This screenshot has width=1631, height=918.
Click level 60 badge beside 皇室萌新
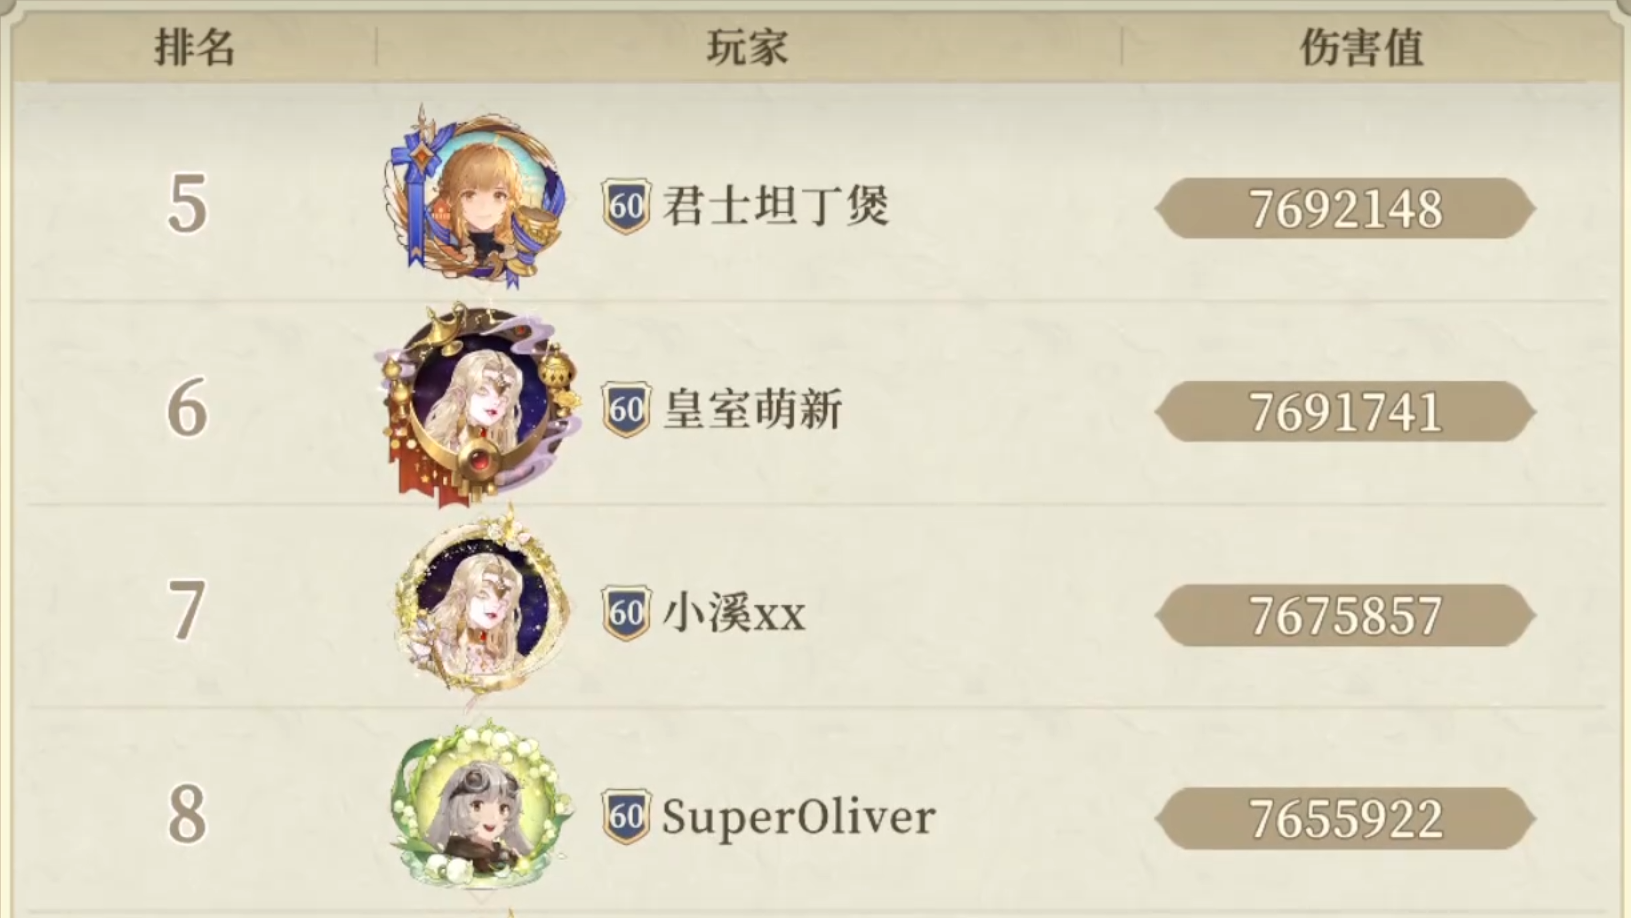[627, 409]
